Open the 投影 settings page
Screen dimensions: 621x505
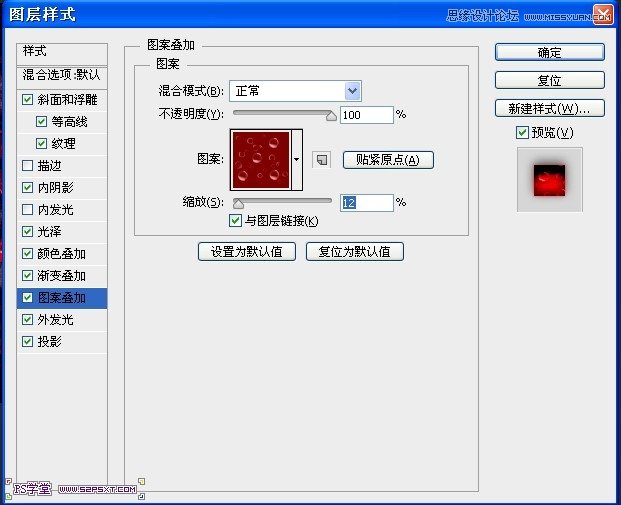50,341
